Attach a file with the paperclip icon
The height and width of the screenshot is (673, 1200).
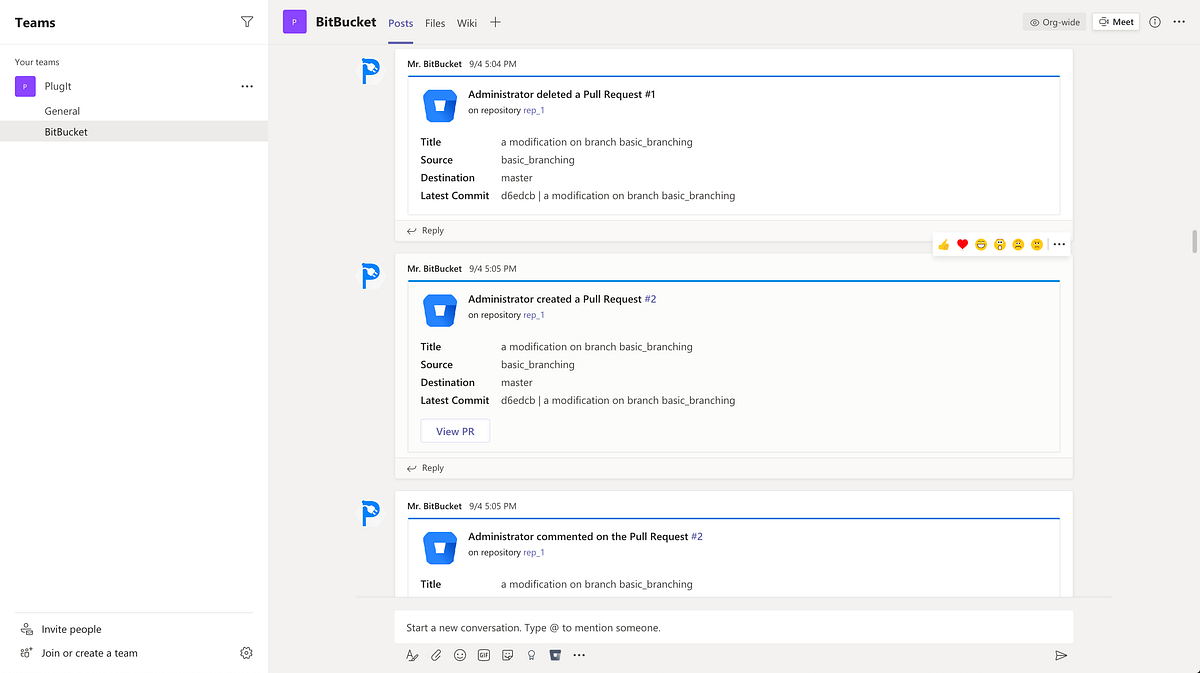click(x=436, y=655)
